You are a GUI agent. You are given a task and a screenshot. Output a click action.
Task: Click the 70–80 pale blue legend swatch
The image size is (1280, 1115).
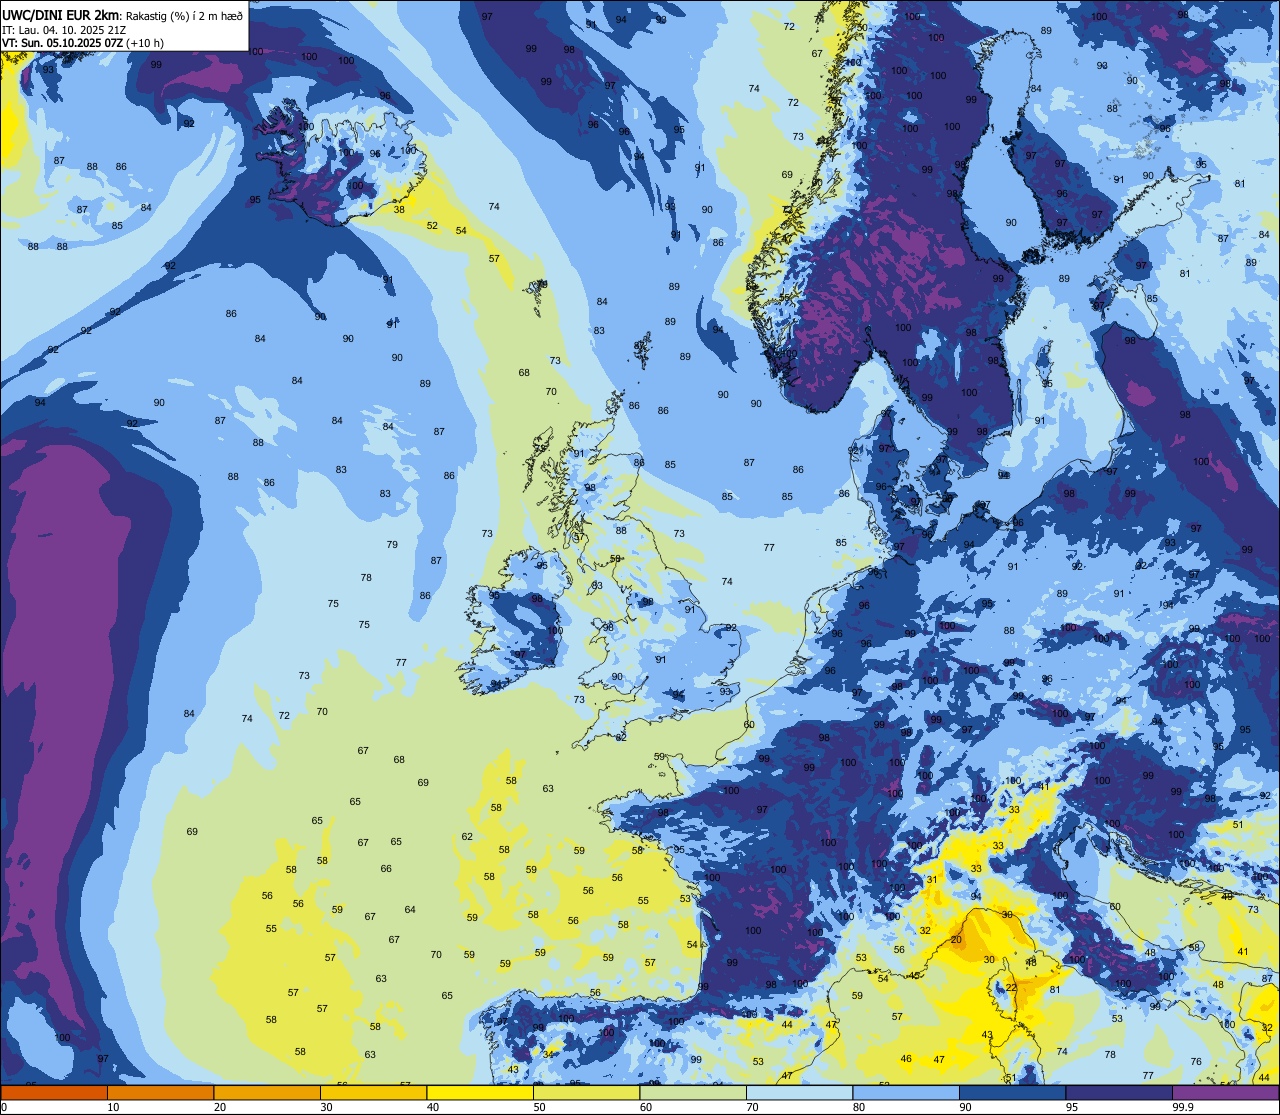click(799, 1092)
